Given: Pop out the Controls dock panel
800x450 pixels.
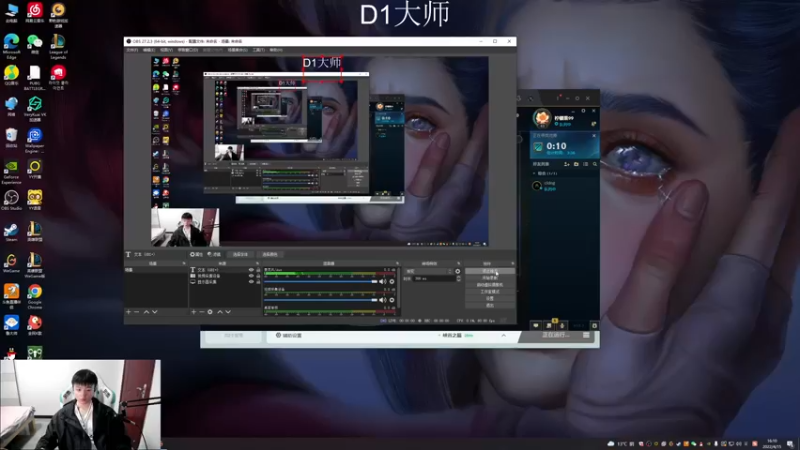Looking at the screenshot, I should 512,264.
